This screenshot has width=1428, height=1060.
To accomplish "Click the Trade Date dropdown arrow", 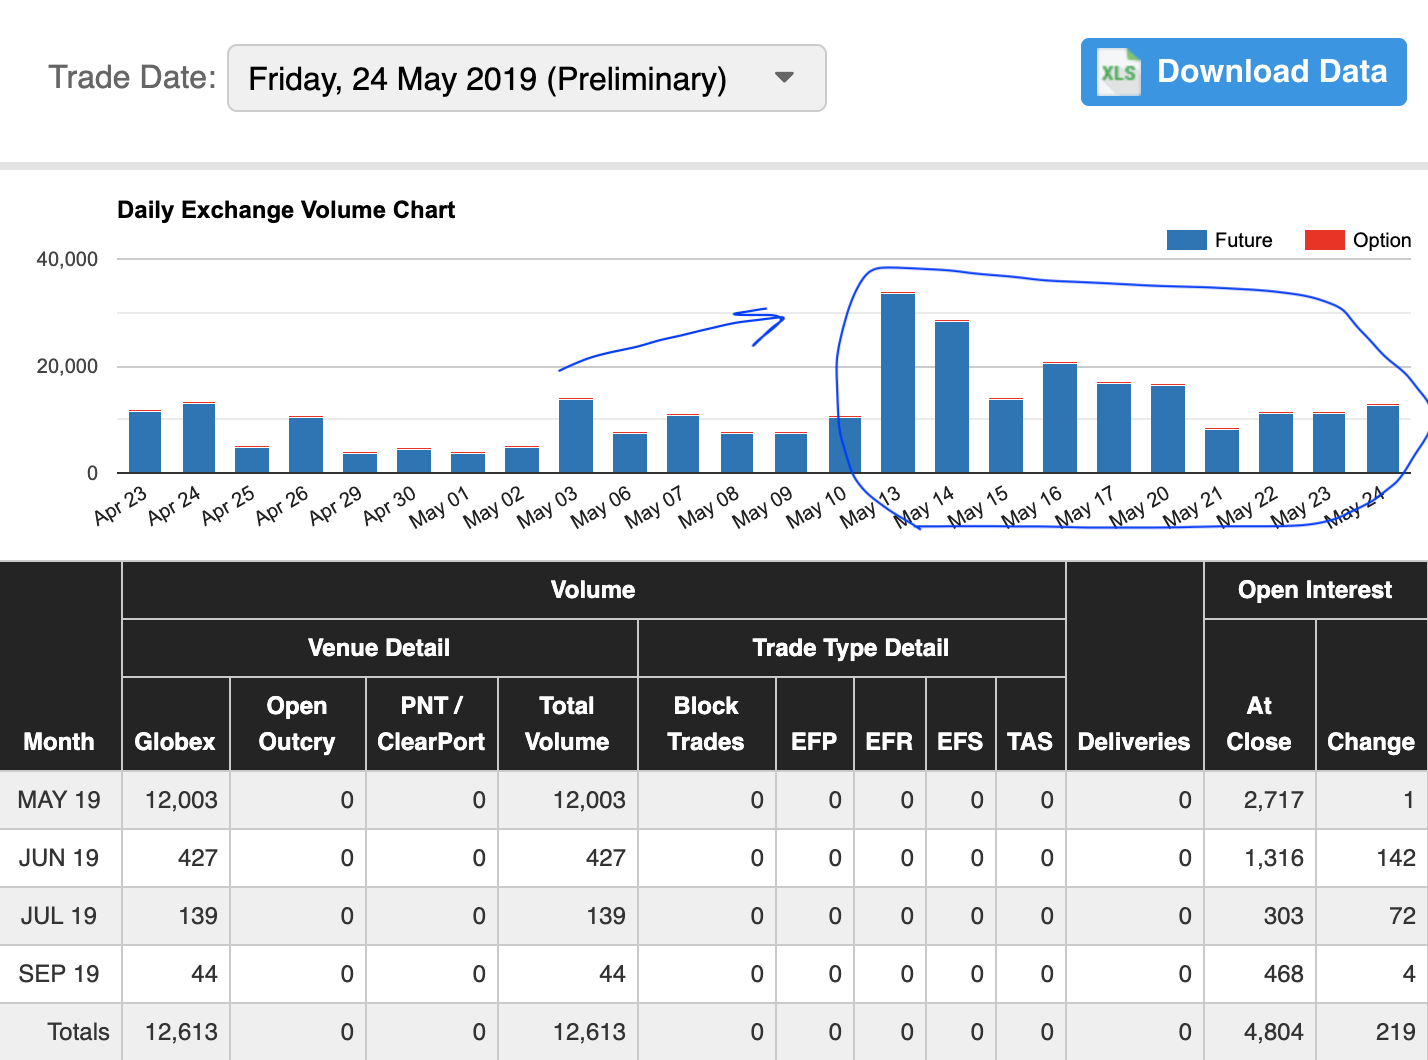I will click(x=785, y=78).
